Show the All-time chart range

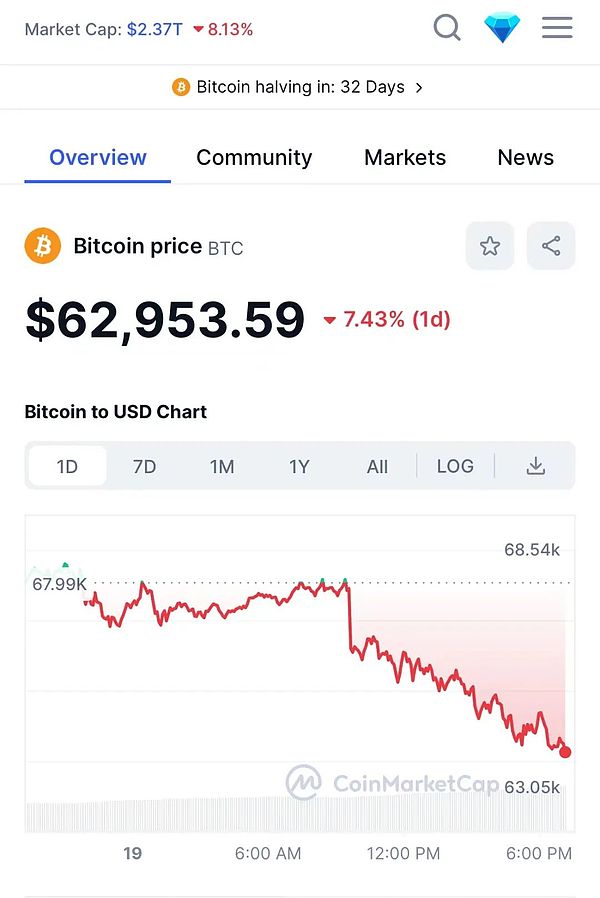[x=377, y=466]
